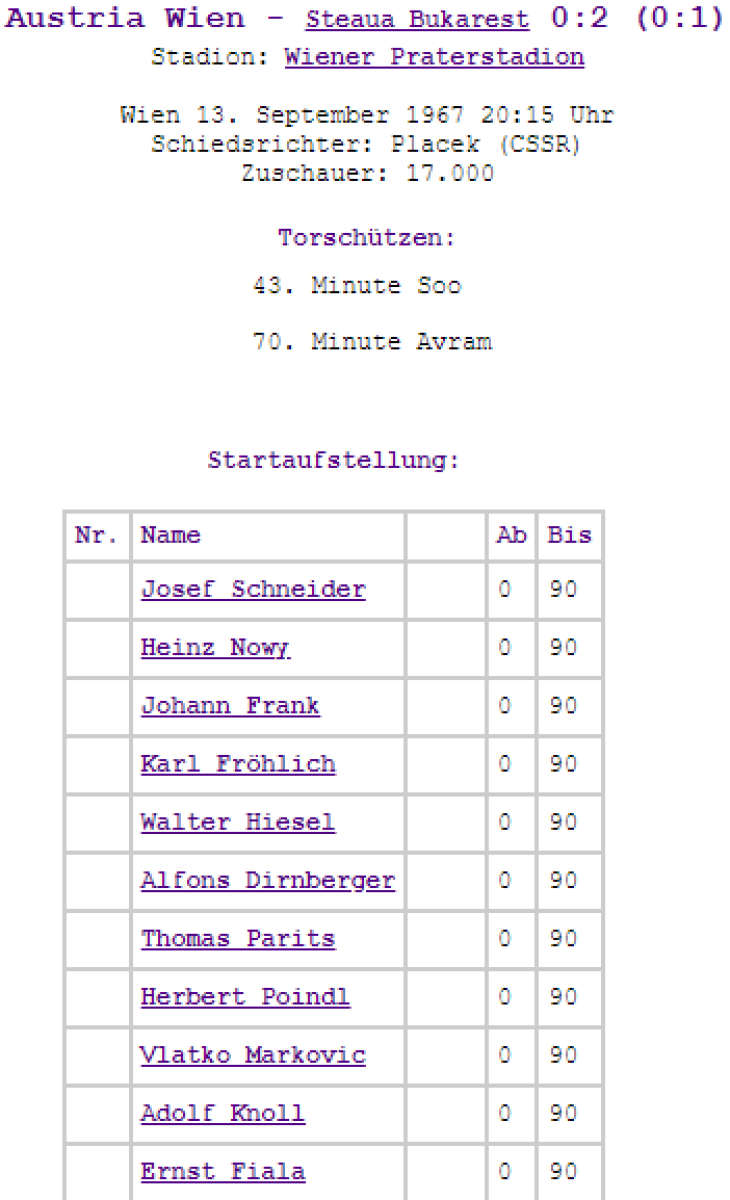Click the Name column header
Viewport: 730px width, 1200px height.
[x=170, y=536]
